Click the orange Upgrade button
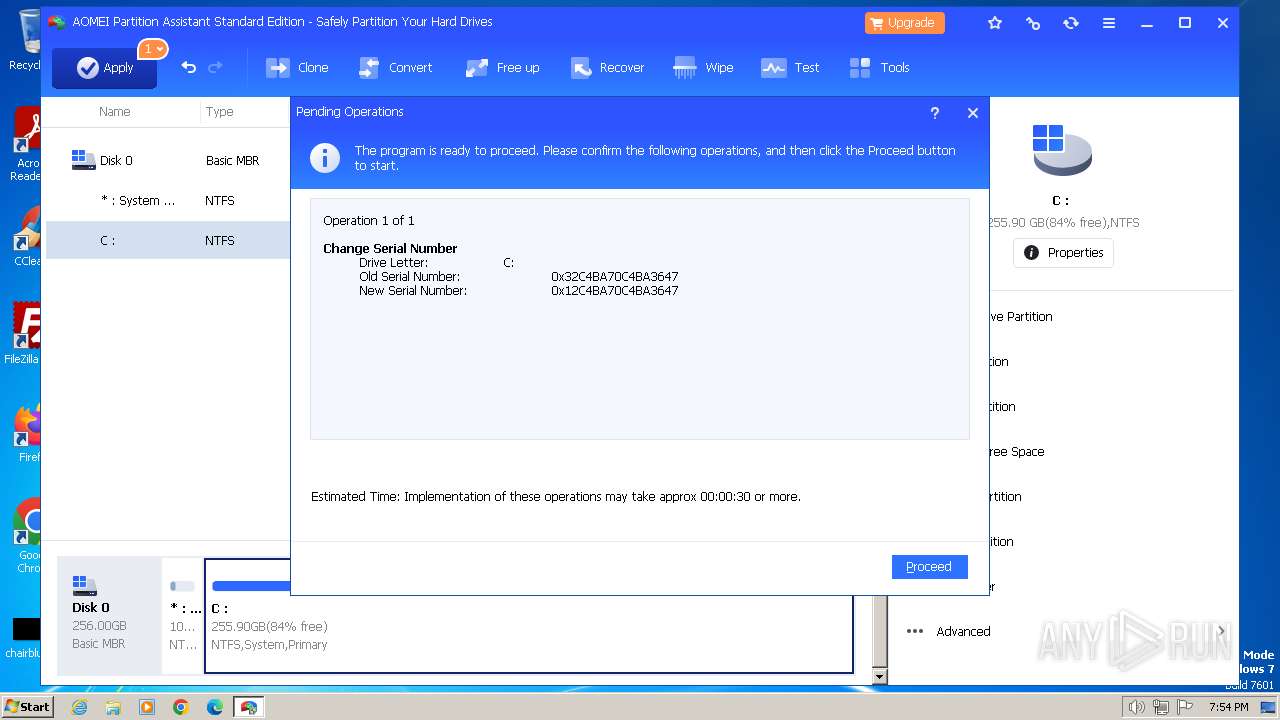Image resolution: width=1280 pixels, height=720 pixels. click(x=904, y=22)
